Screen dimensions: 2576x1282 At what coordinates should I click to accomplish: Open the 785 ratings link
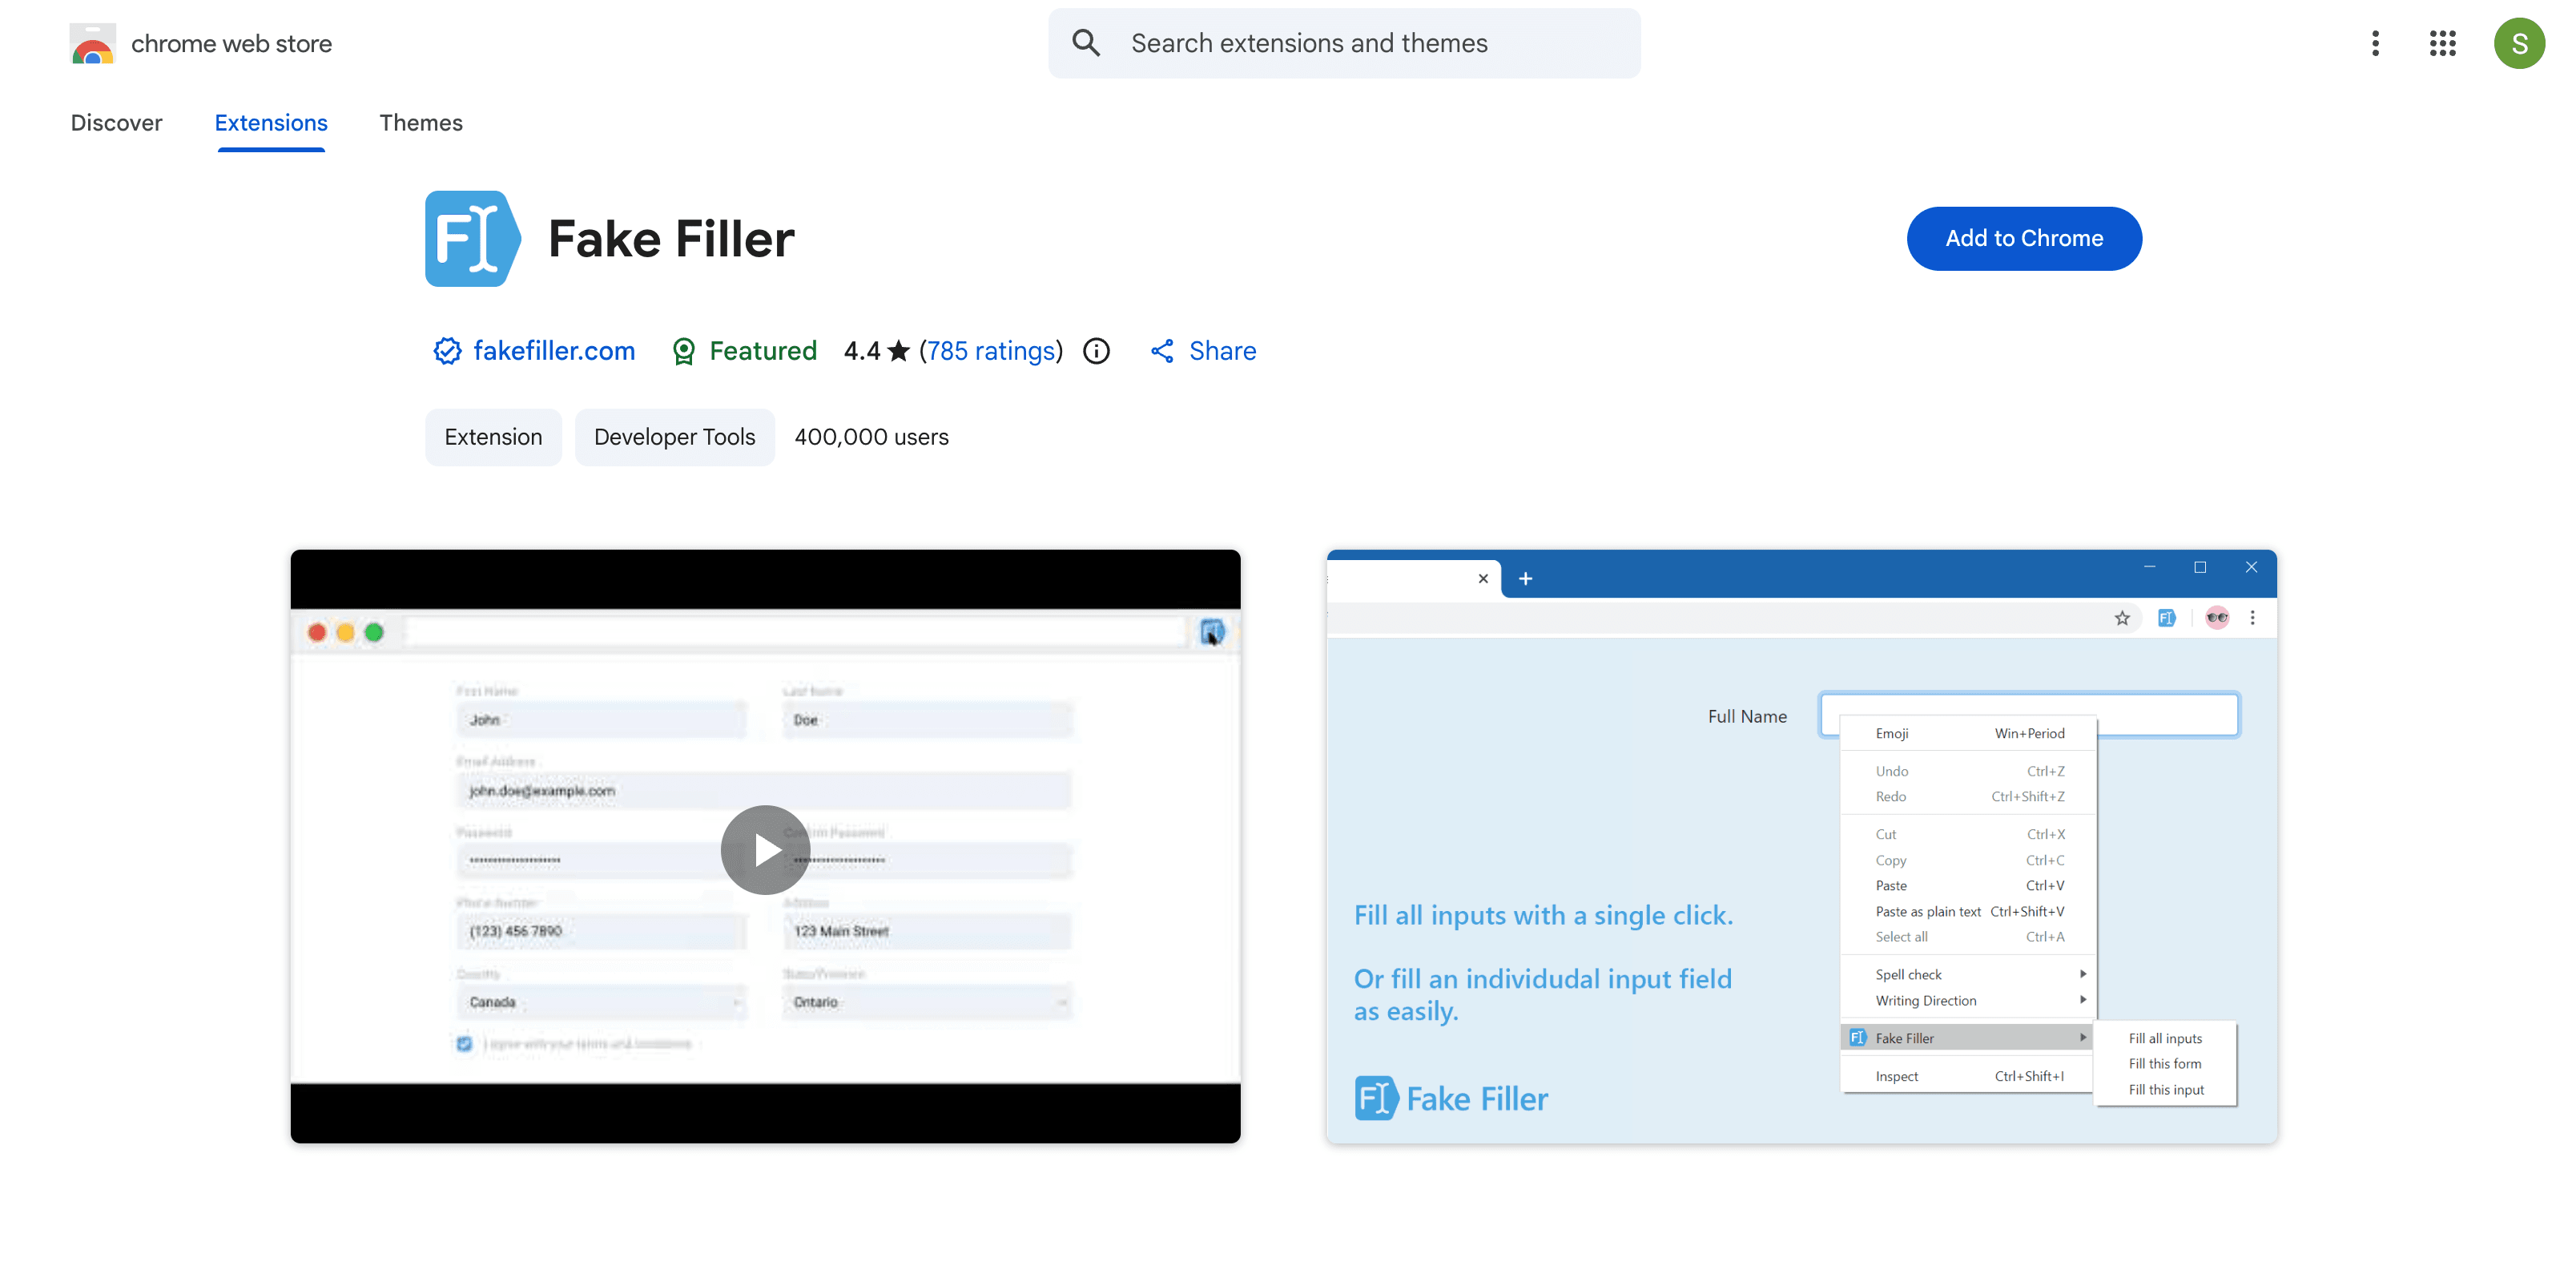coord(991,351)
